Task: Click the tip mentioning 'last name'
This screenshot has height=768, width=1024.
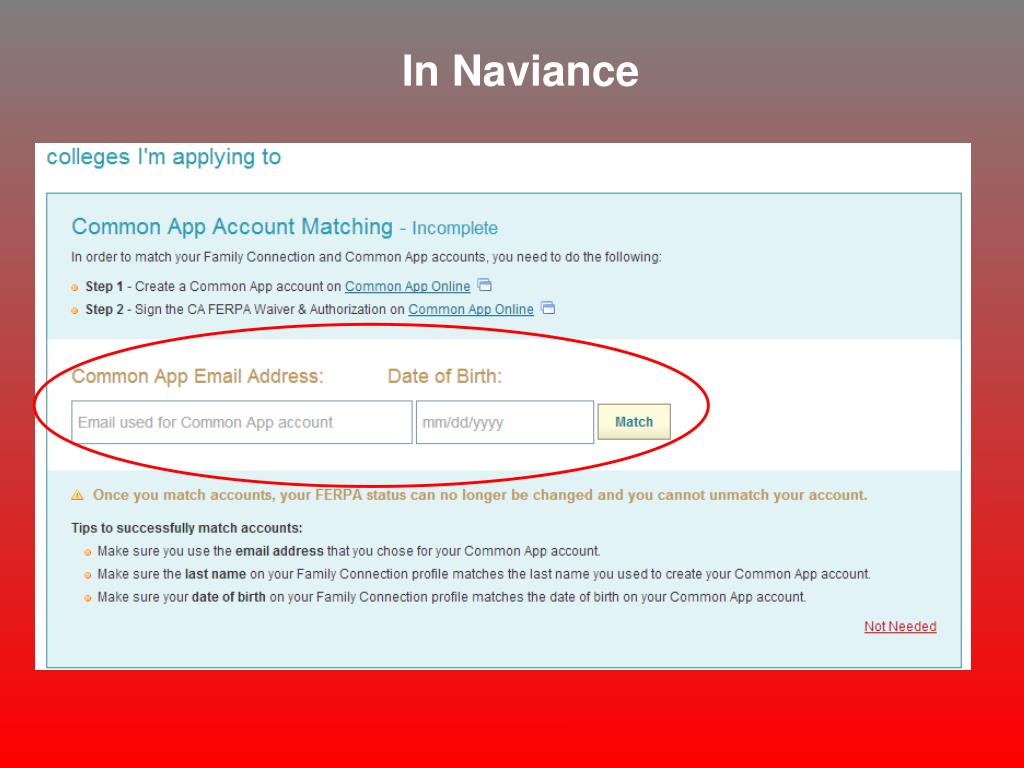Action: (484, 574)
